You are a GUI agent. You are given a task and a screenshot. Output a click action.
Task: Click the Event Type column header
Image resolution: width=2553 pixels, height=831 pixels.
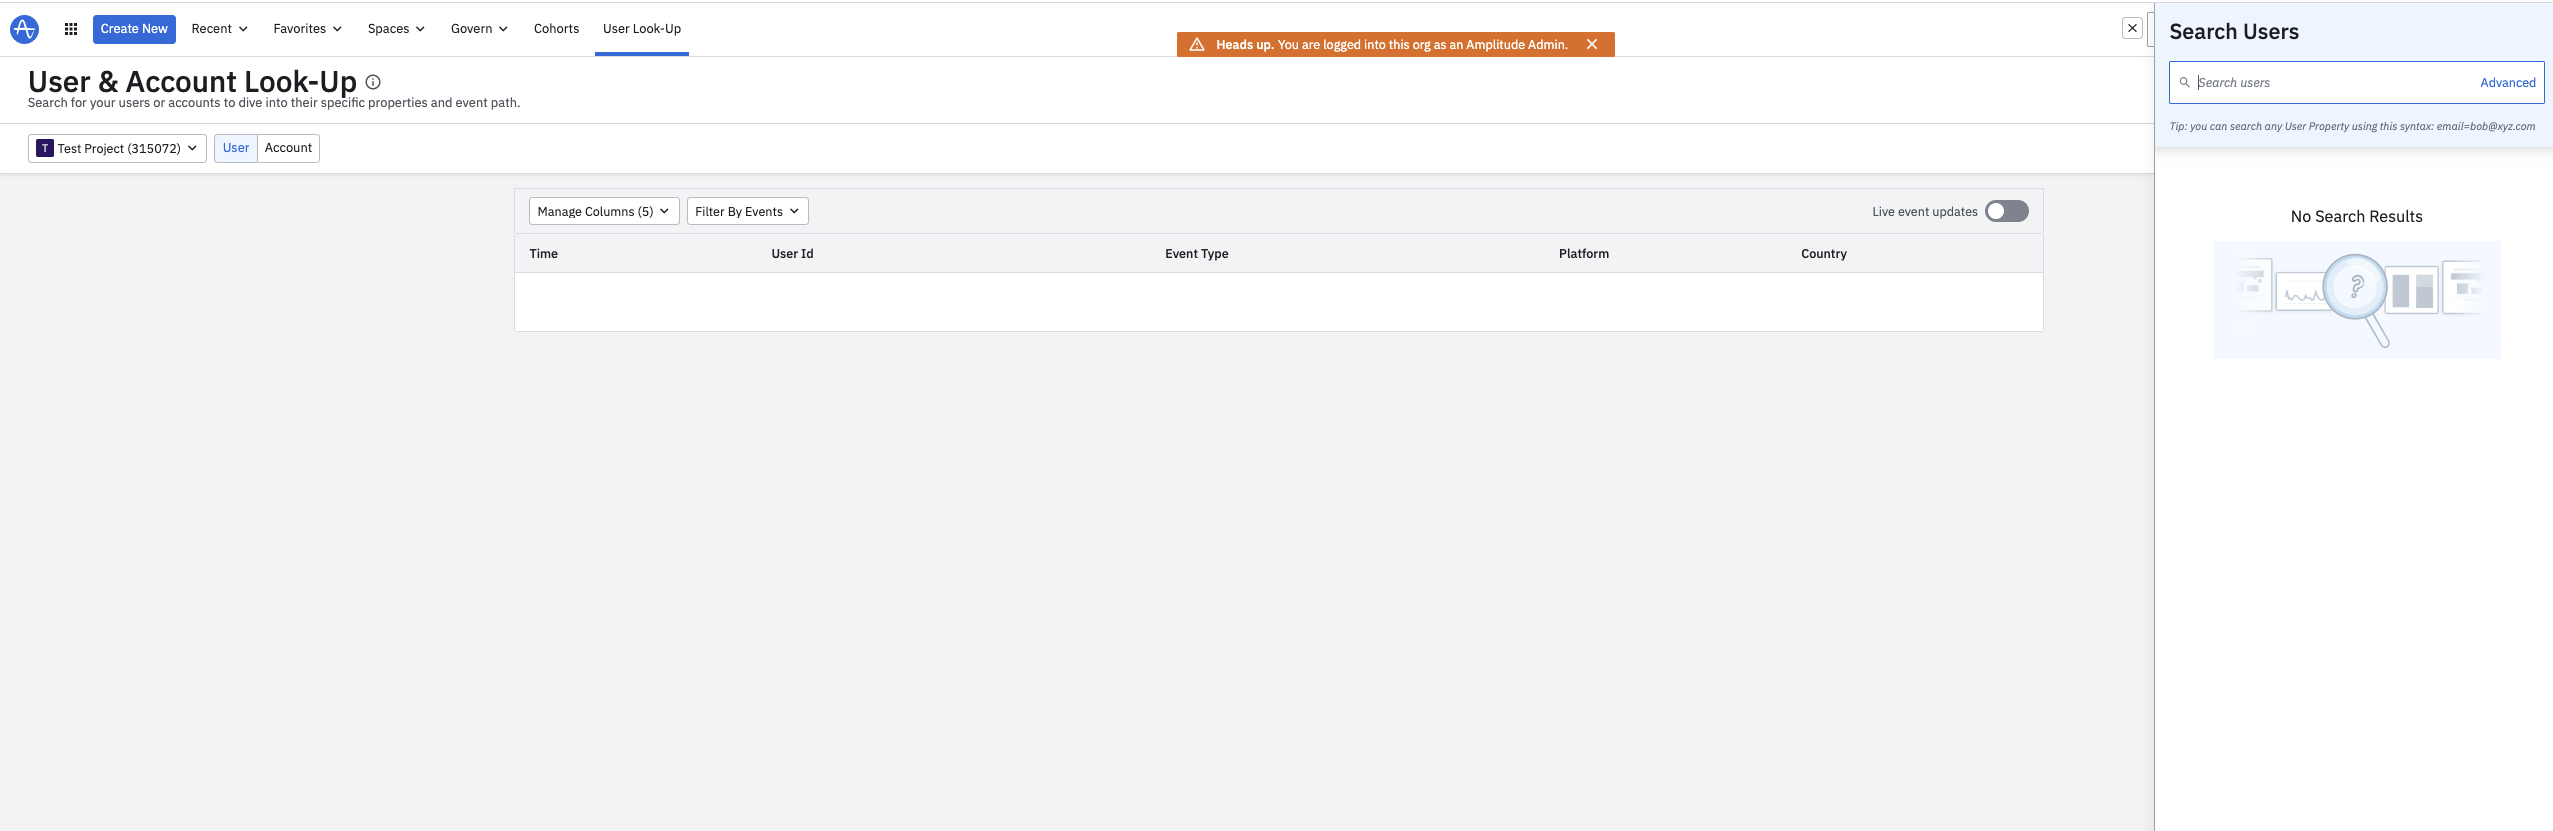pos(1196,254)
